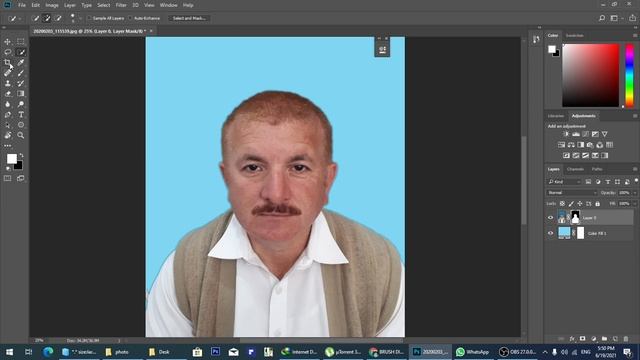Choose Subtract from selection mode
The height and width of the screenshot is (360, 640).
tap(58, 18)
